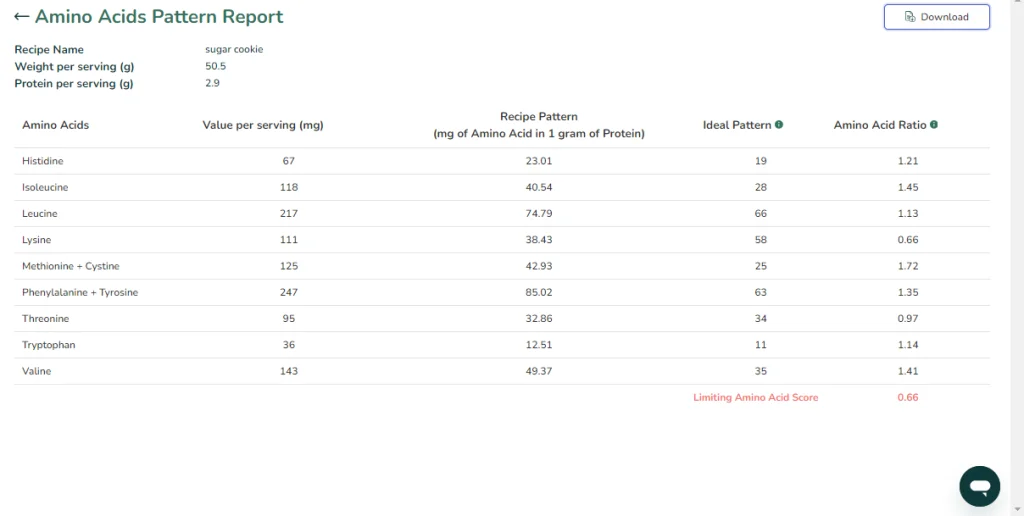Screen dimensions: 1024x516
Task: Click the Download button
Action: coord(936,17)
